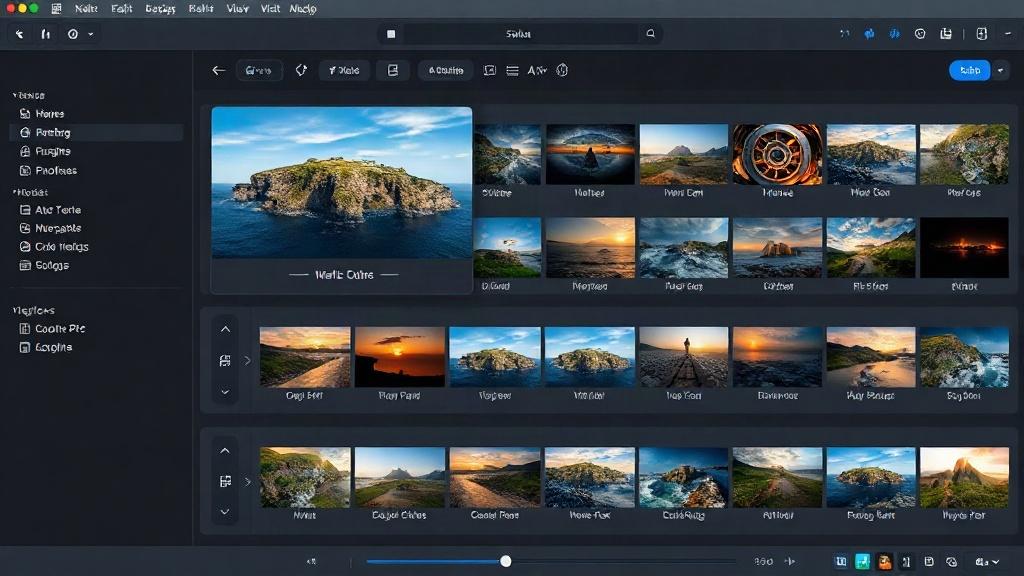Screen dimensions: 1024x576
Task: Click the diamond-shaped icon in the gallery toolbar
Action: coord(301,70)
